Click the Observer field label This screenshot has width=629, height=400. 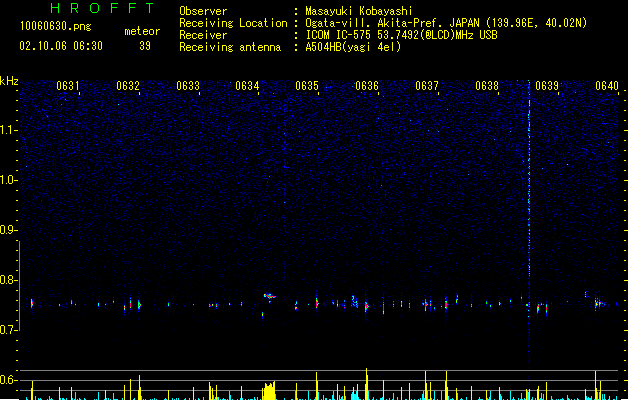coord(203,11)
